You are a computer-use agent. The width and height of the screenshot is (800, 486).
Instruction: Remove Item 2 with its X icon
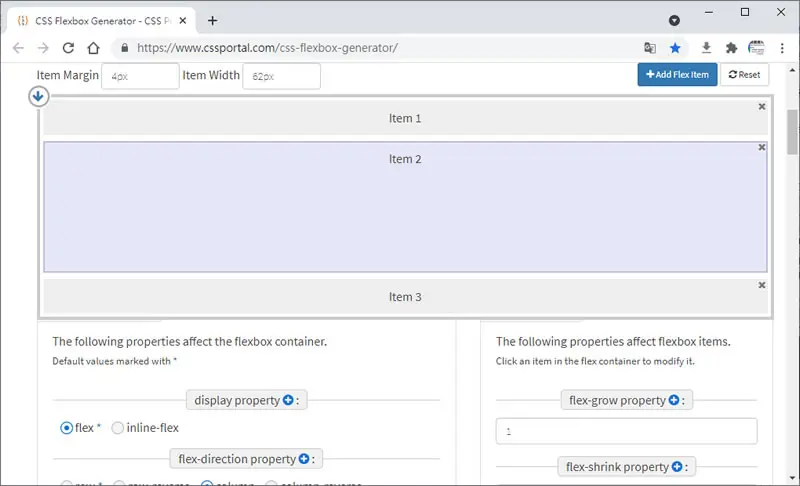click(762, 147)
